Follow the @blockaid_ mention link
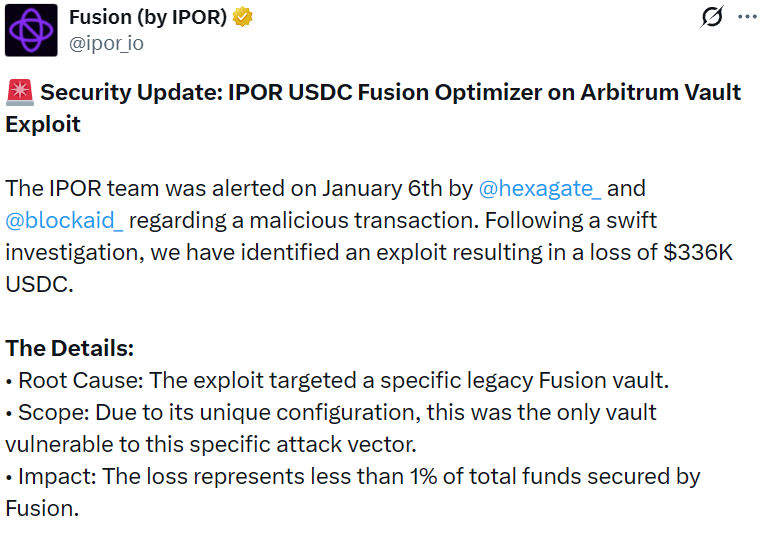This screenshot has height=534, width=764. tap(64, 220)
